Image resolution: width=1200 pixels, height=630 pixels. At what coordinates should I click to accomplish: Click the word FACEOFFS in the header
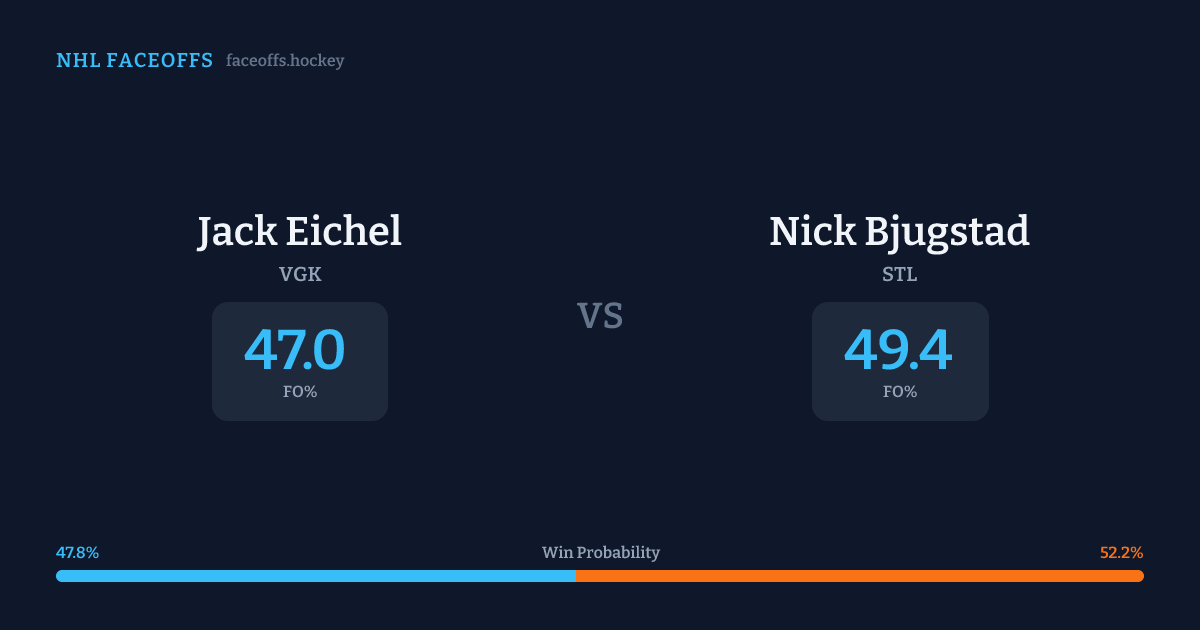(x=160, y=61)
